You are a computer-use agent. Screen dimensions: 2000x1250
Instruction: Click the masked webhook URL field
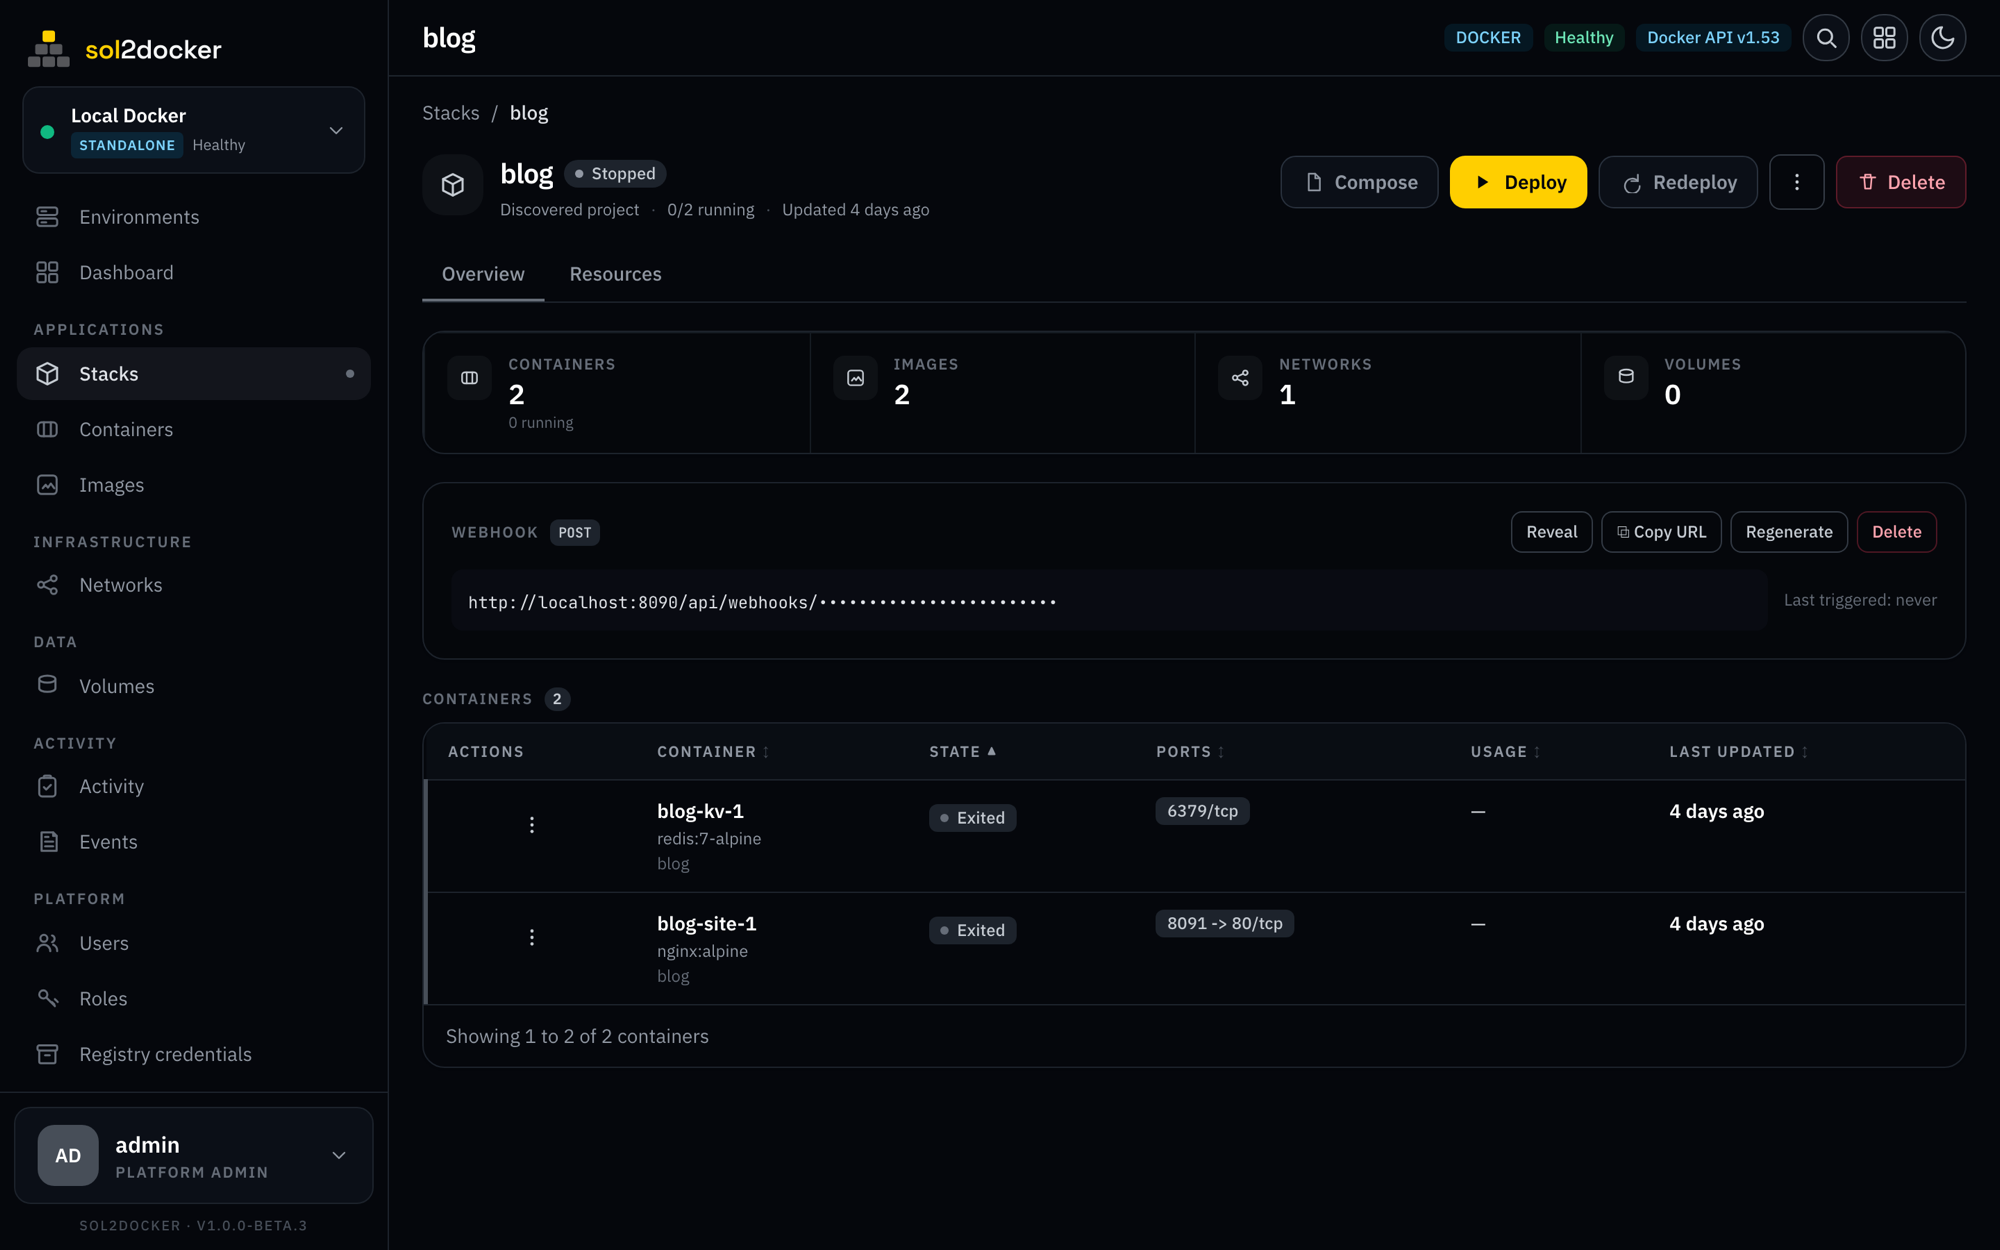pos(1109,601)
